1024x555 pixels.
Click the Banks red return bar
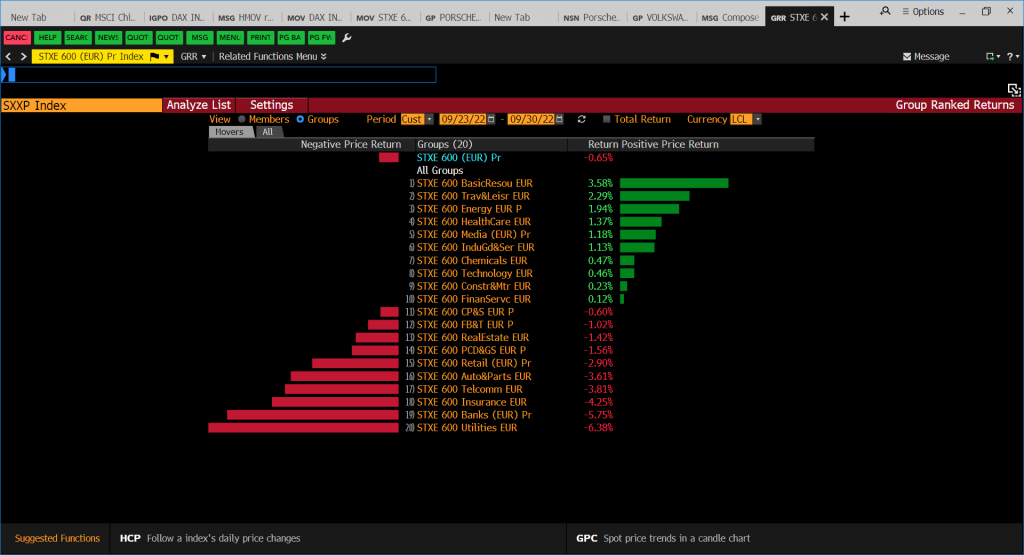[313, 415]
